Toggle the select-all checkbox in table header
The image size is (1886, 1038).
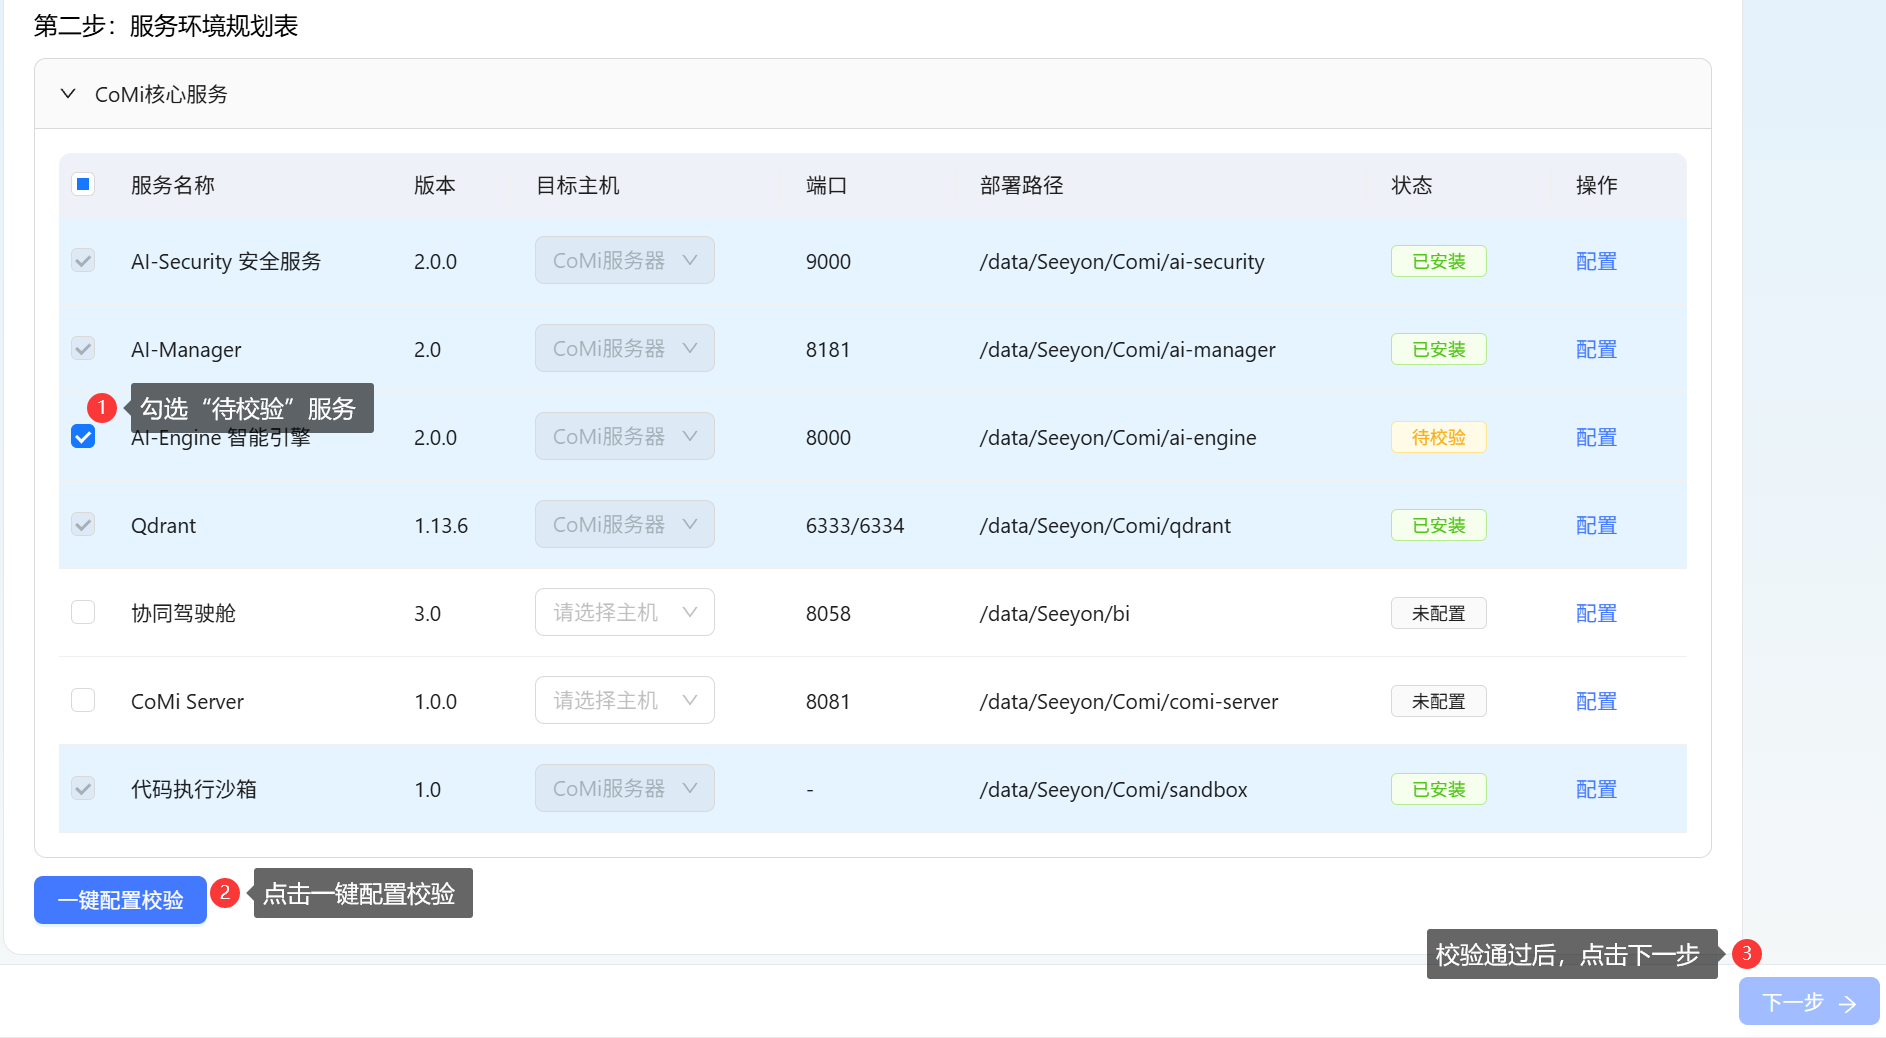click(83, 184)
